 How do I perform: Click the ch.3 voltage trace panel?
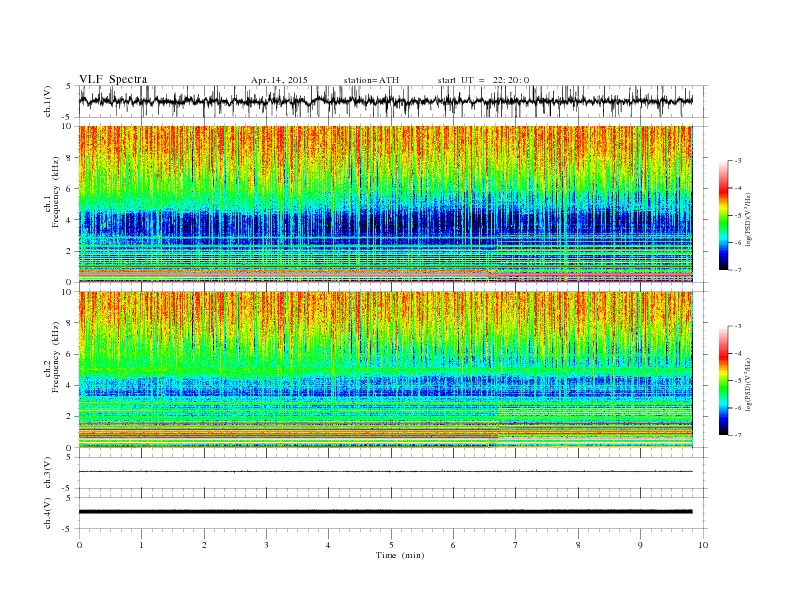click(393, 473)
